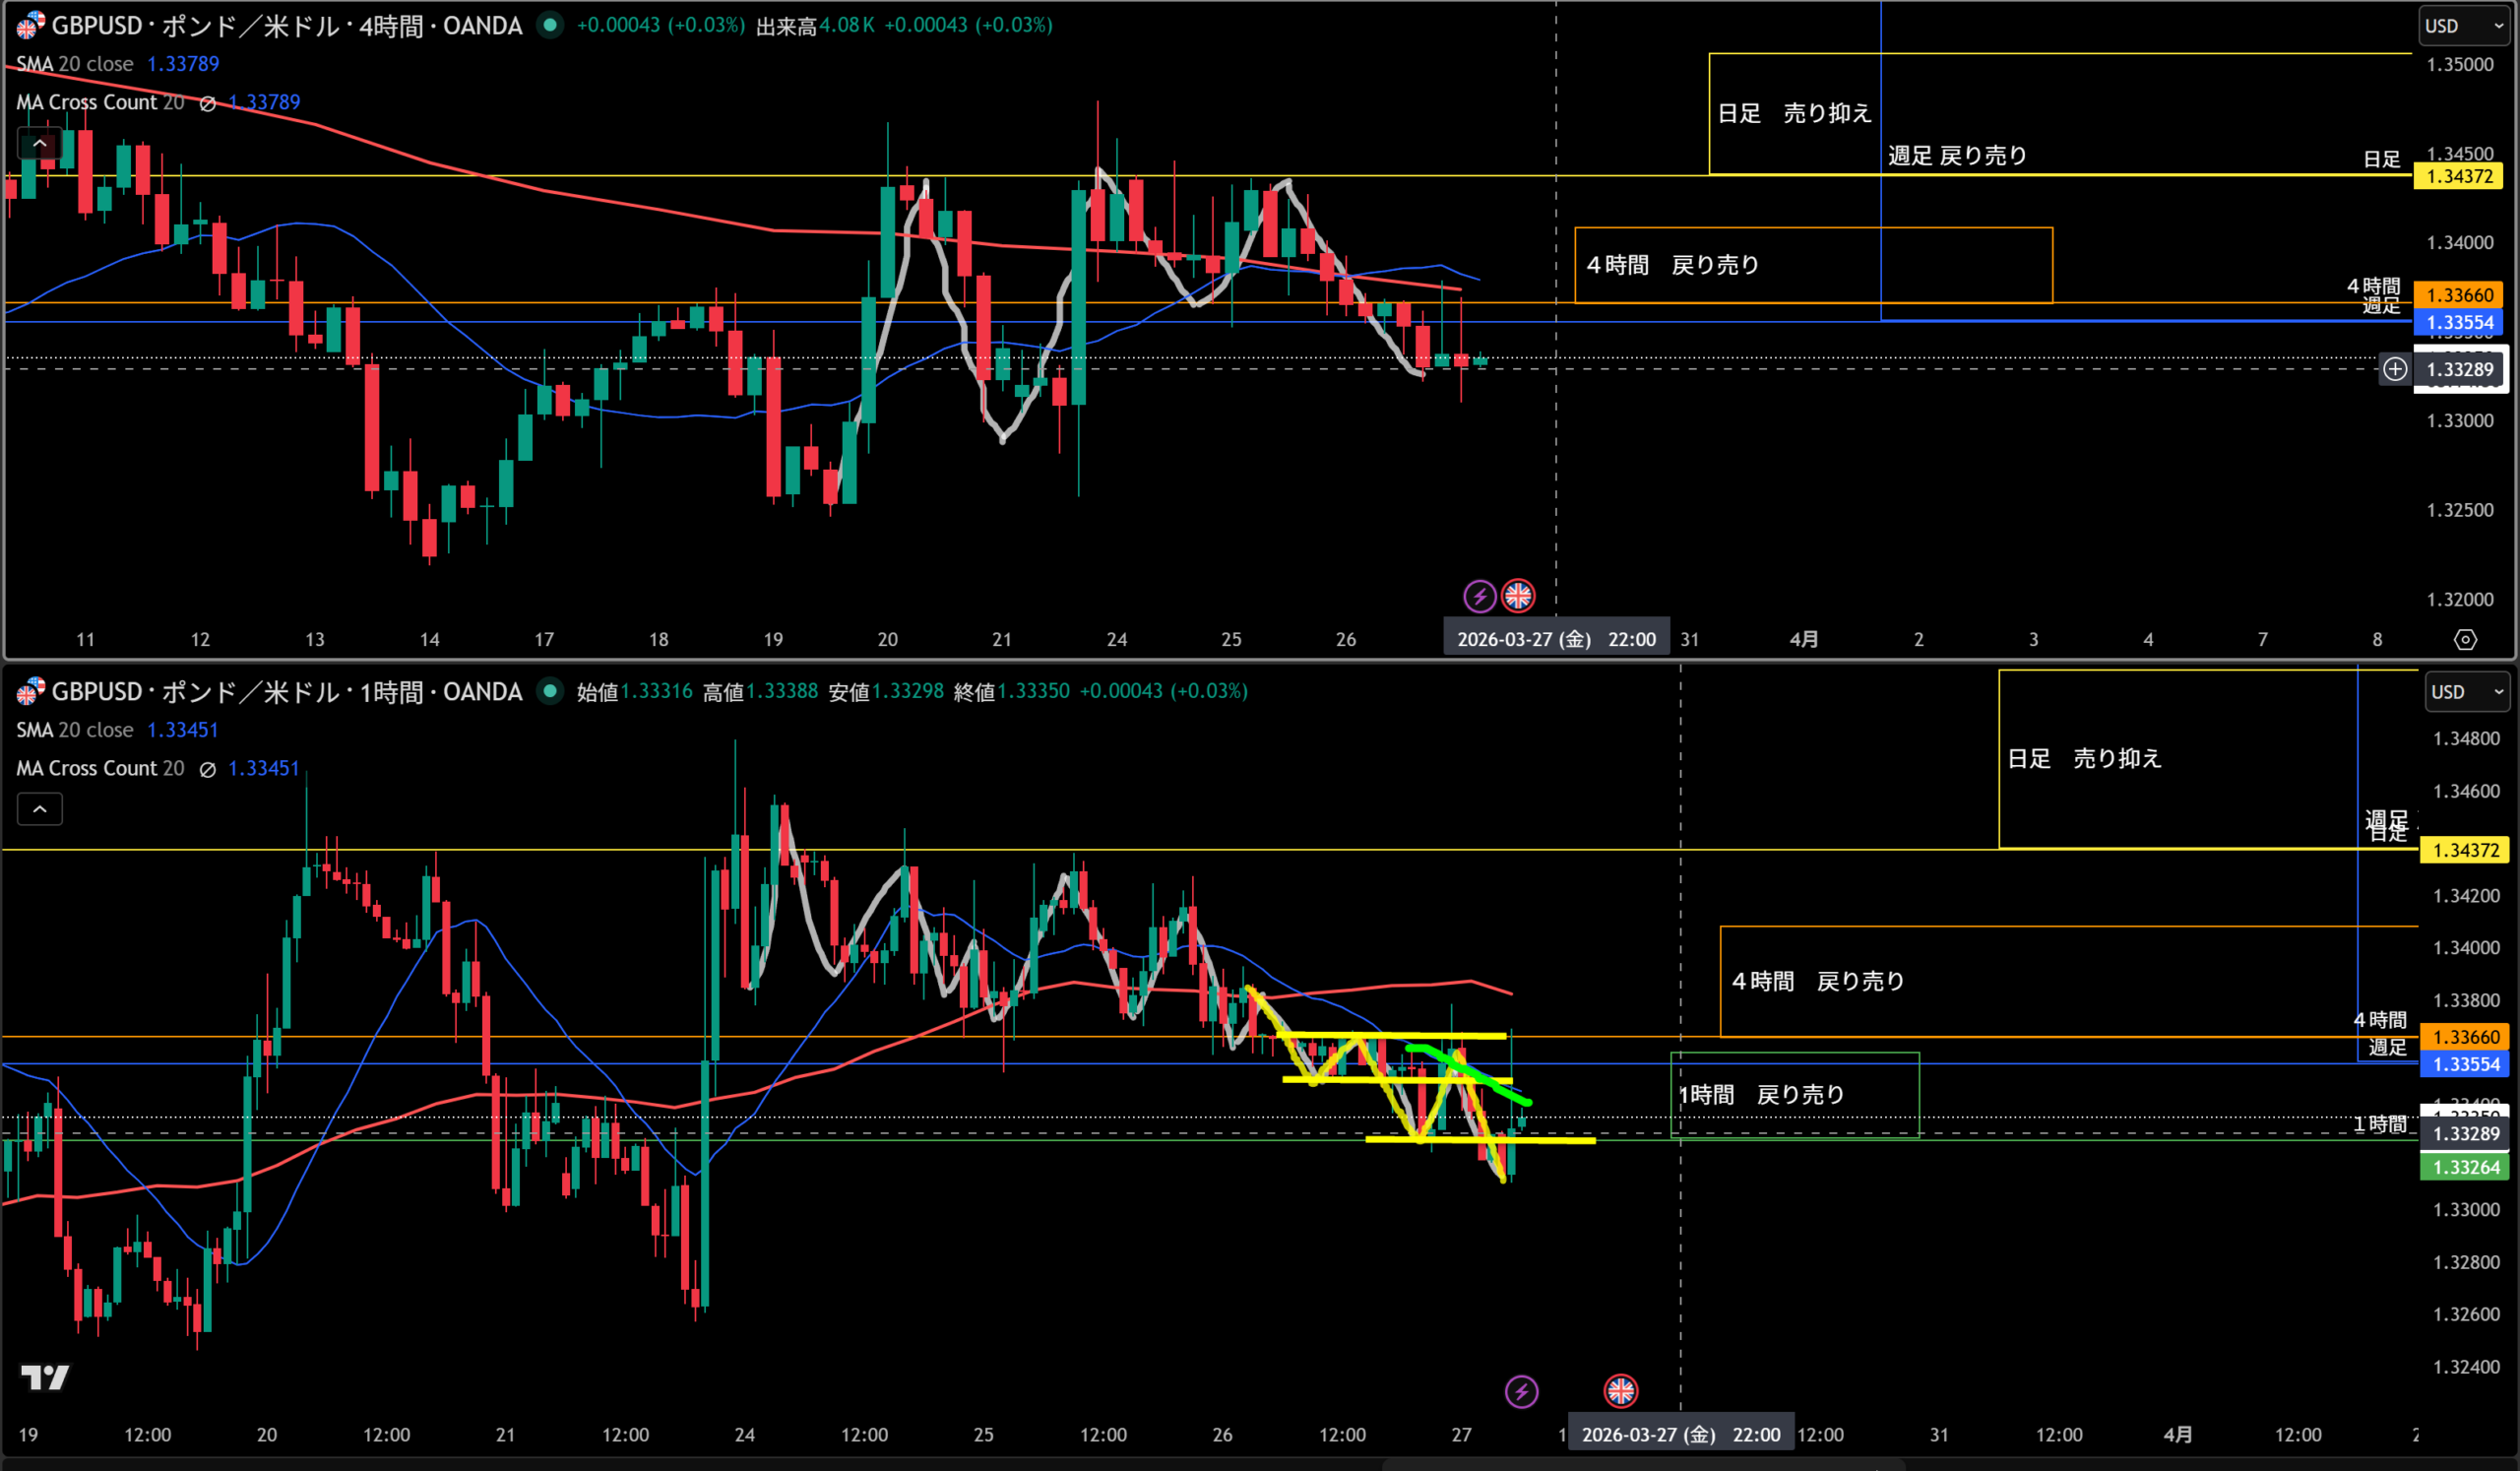Click the orange 1.33660 price label
This screenshot has height=1471, width=2520.
pyautogui.click(x=2459, y=295)
